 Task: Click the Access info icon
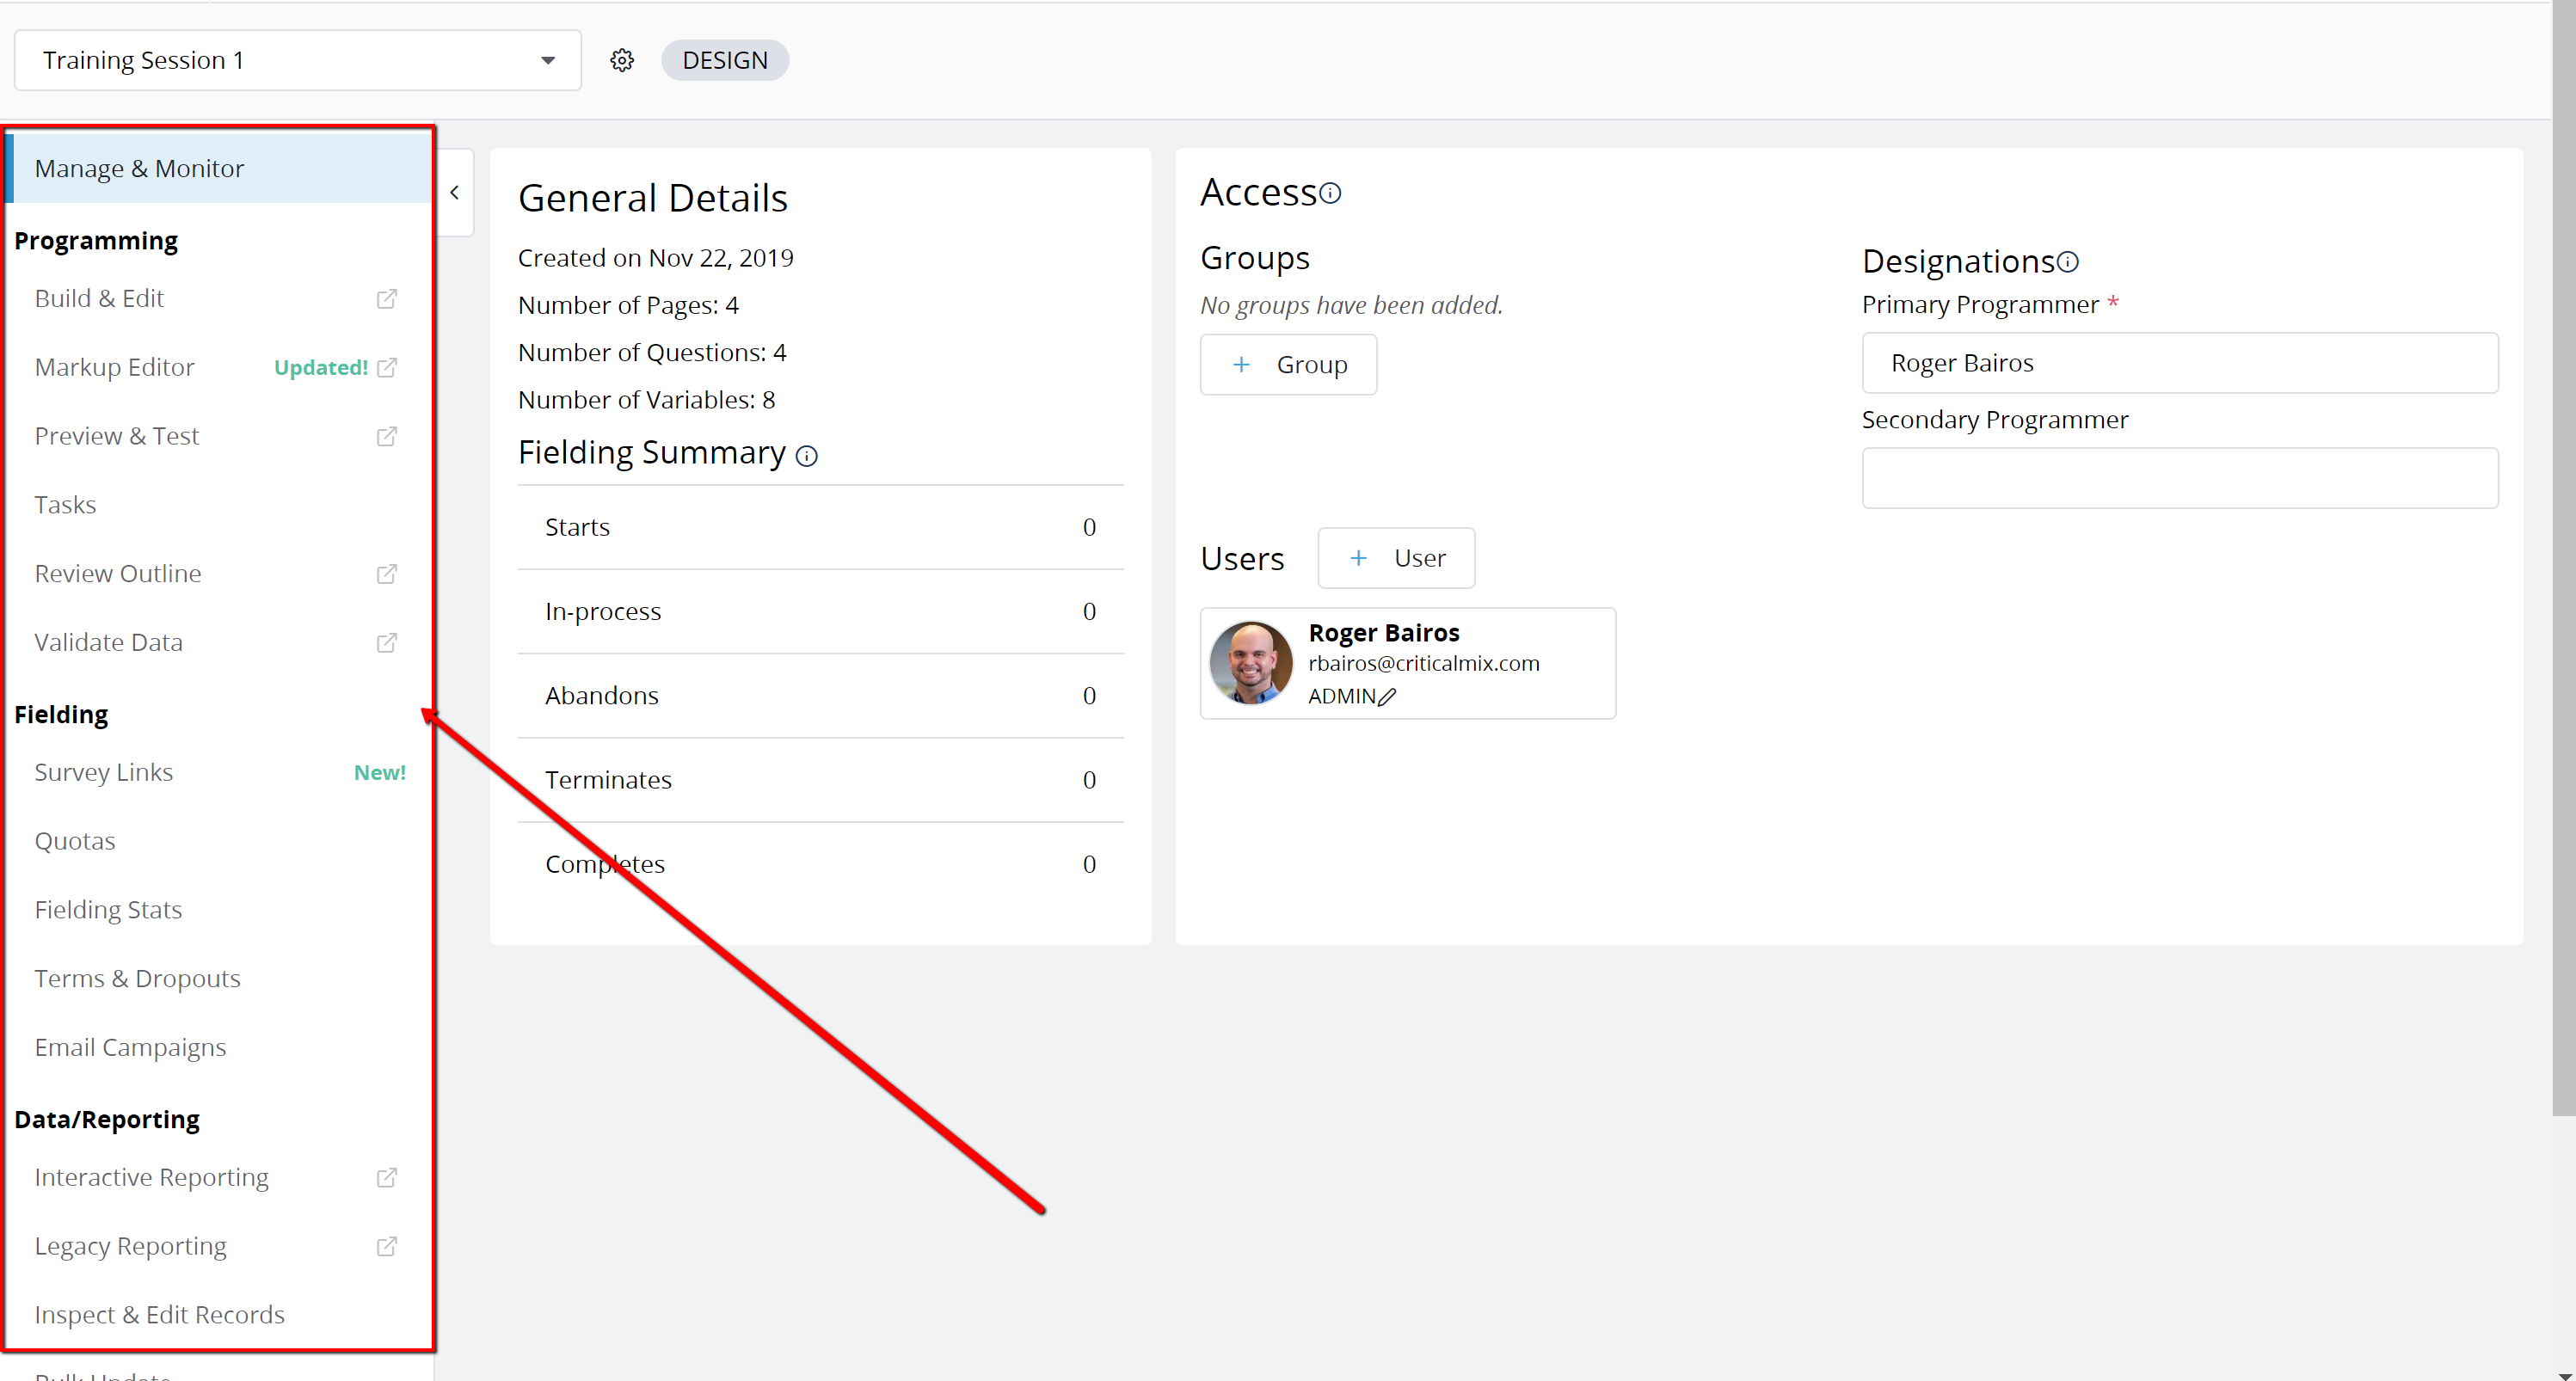click(x=1330, y=193)
